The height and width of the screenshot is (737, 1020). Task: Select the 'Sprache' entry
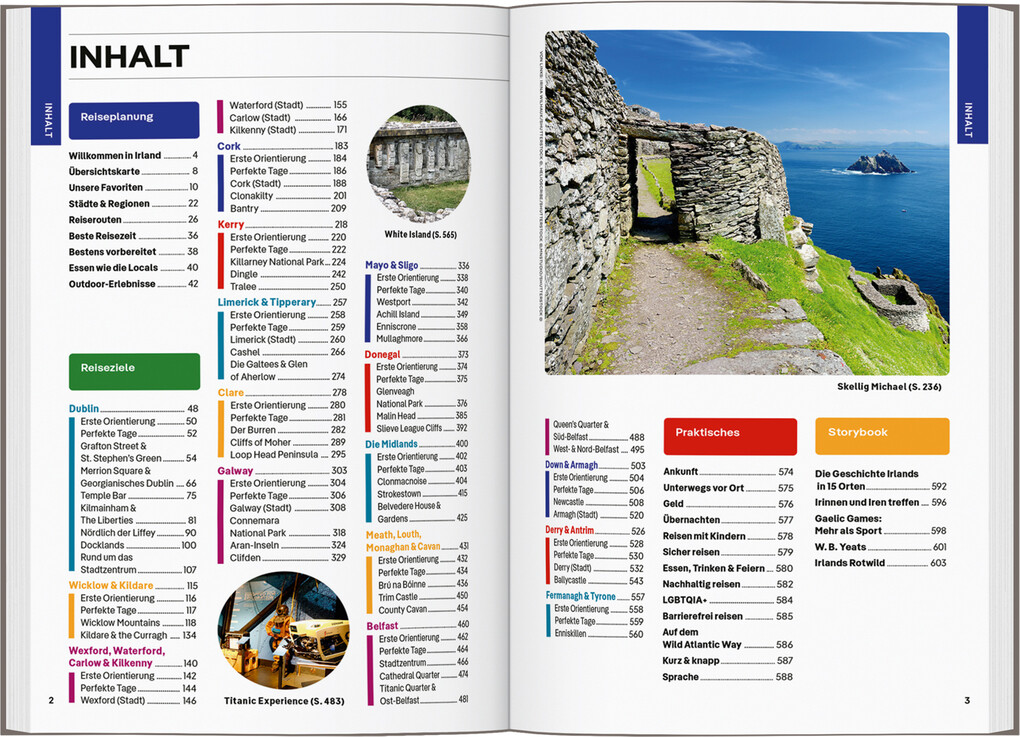point(728,677)
